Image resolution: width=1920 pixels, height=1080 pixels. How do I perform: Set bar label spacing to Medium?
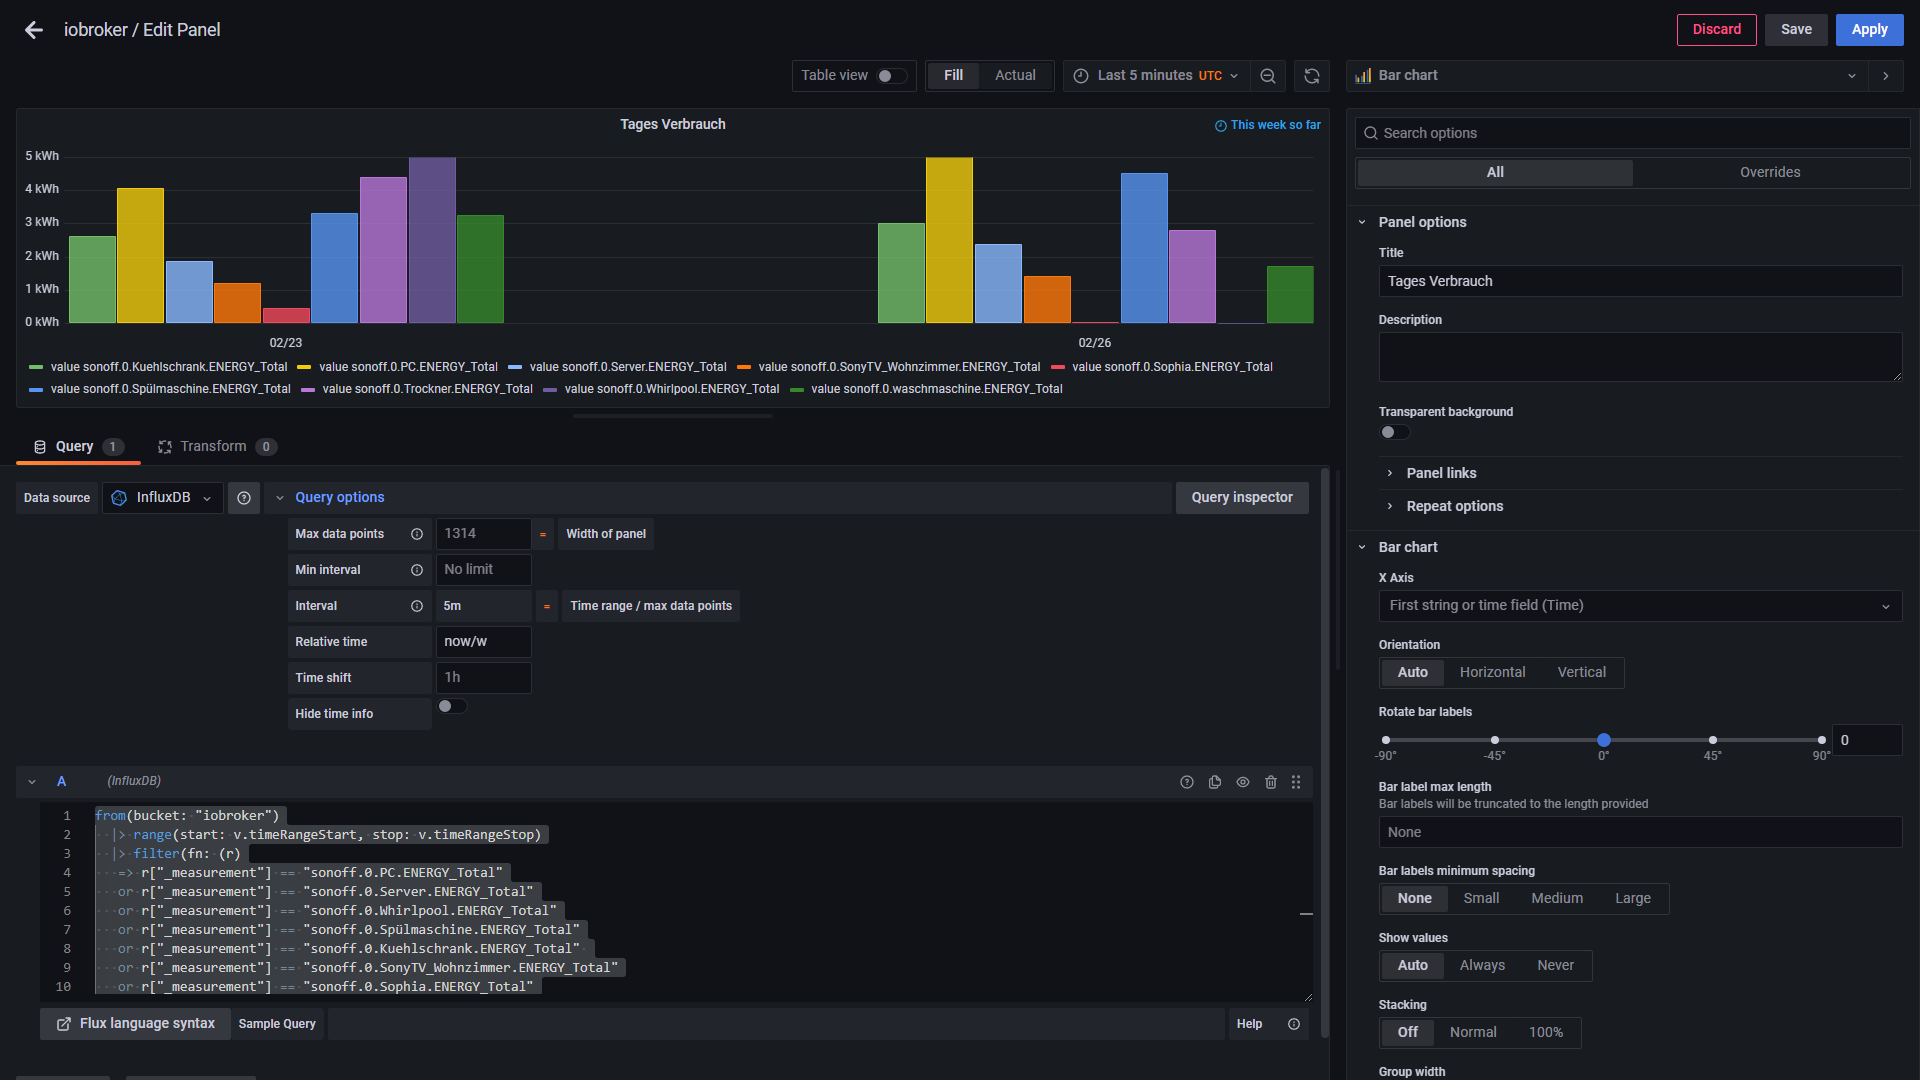(1557, 899)
